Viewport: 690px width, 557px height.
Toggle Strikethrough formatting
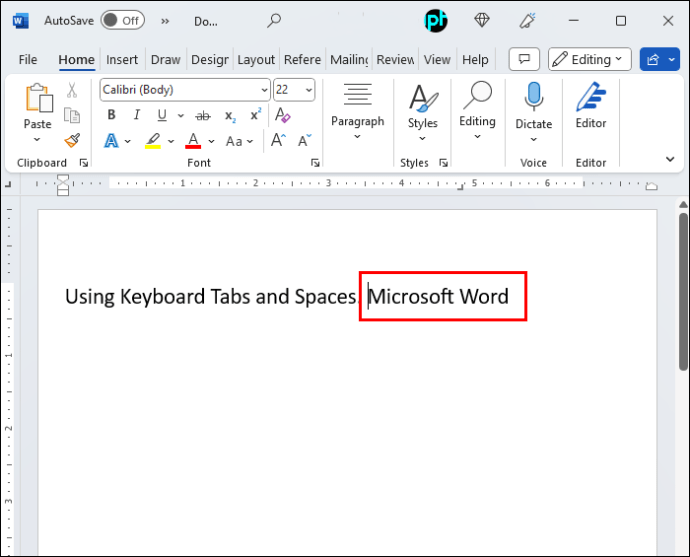click(x=203, y=116)
